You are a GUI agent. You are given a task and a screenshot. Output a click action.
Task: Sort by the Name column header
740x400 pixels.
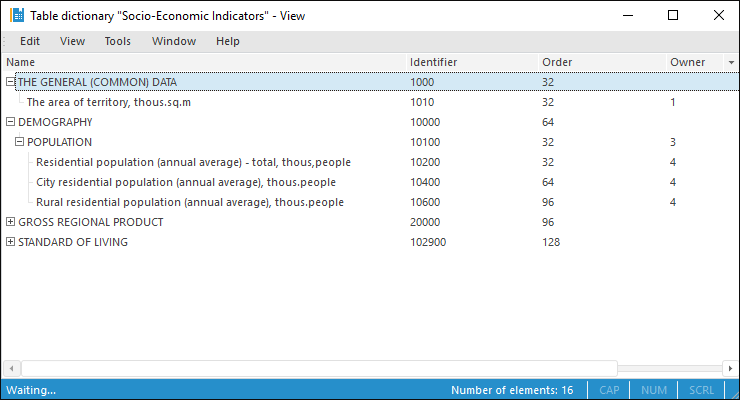pyautogui.click(x=200, y=62)
